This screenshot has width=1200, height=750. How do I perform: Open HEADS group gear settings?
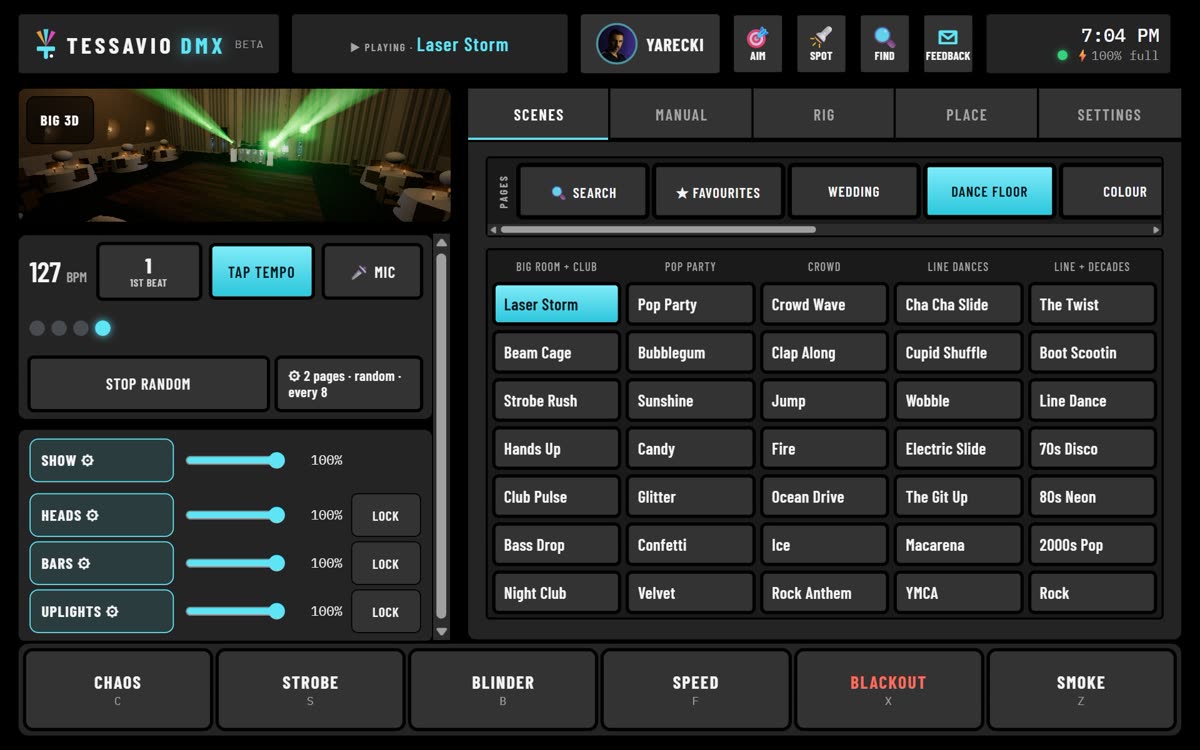[x=92, y=515]
